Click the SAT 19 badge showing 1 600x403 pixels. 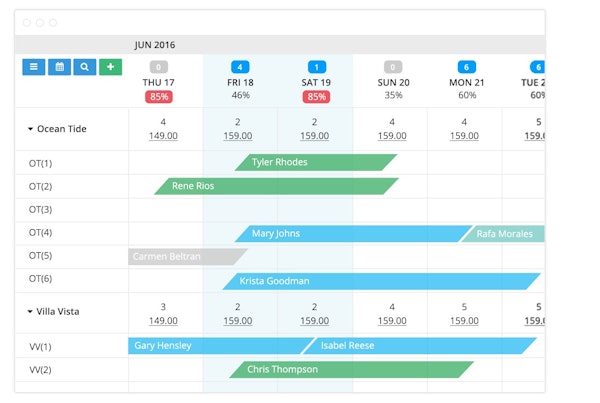point(317,67)
